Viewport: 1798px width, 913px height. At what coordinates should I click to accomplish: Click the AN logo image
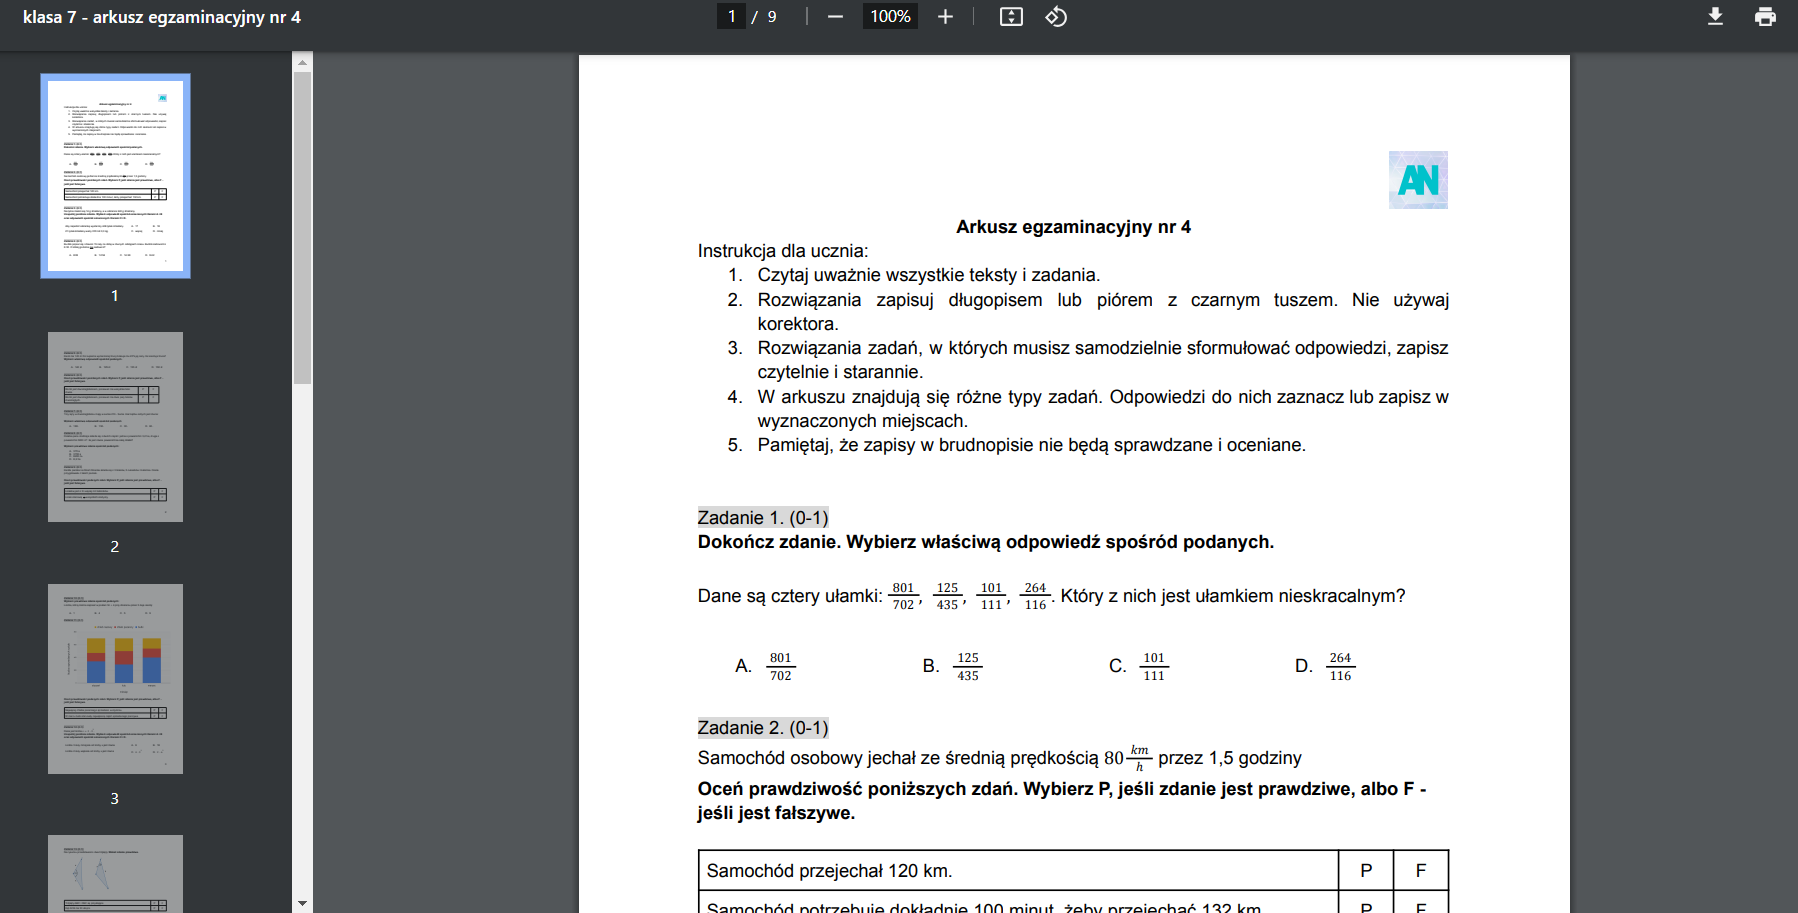1418,180
